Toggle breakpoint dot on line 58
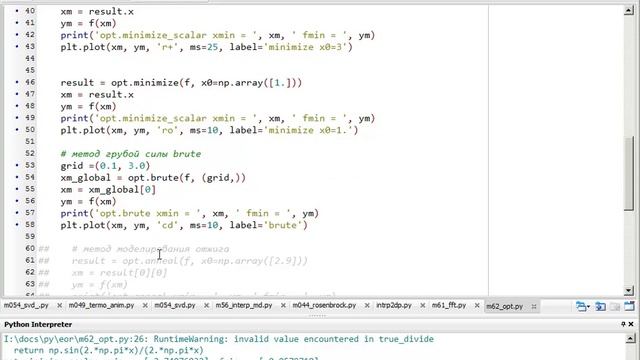640x360 pixels. coord(17,224)
